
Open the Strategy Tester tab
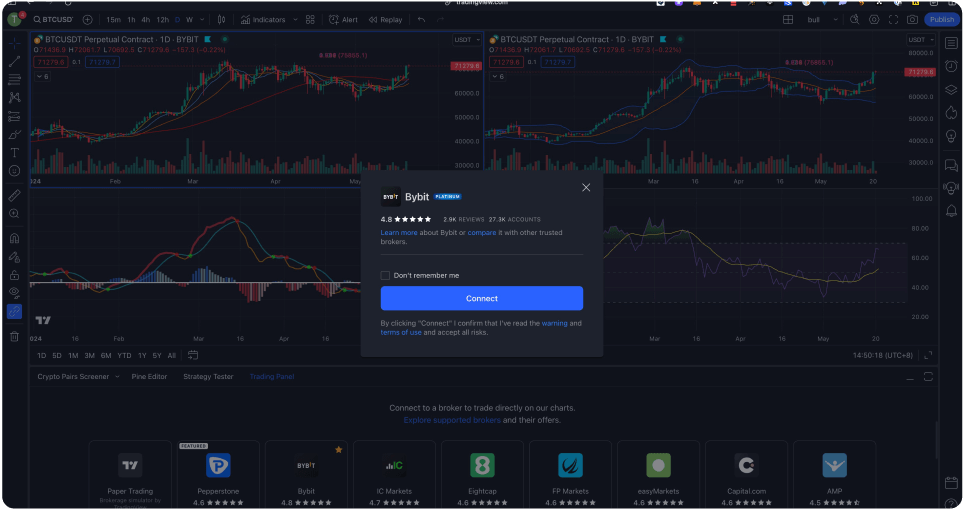pos(208,377)
